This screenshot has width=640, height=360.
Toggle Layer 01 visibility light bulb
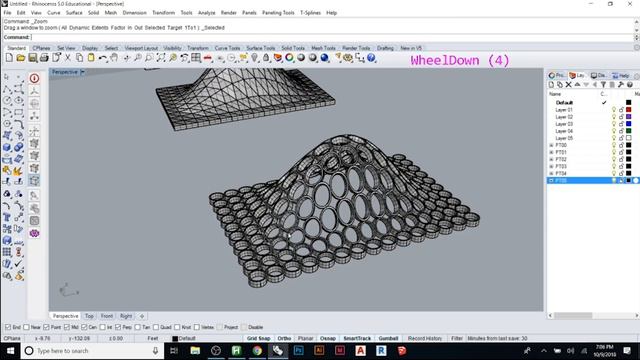coord(613,110)
